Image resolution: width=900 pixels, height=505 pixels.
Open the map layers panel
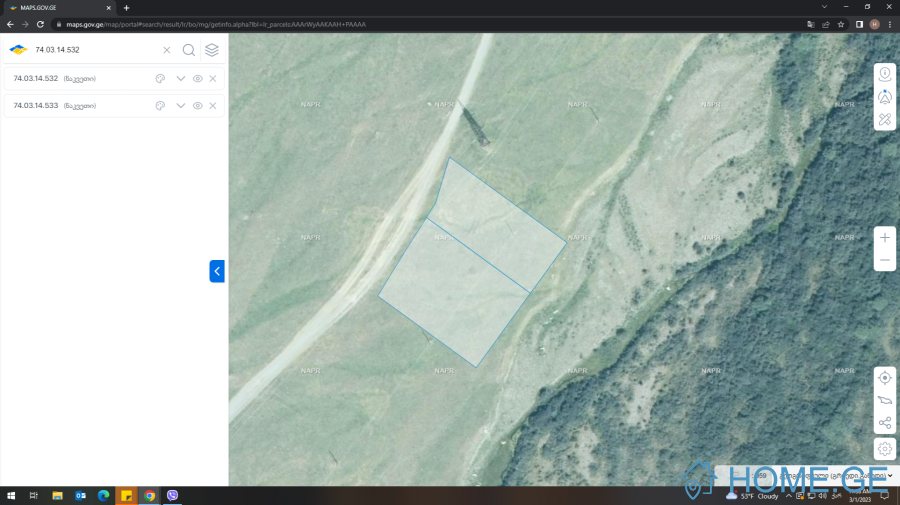[x=212, y=50]
